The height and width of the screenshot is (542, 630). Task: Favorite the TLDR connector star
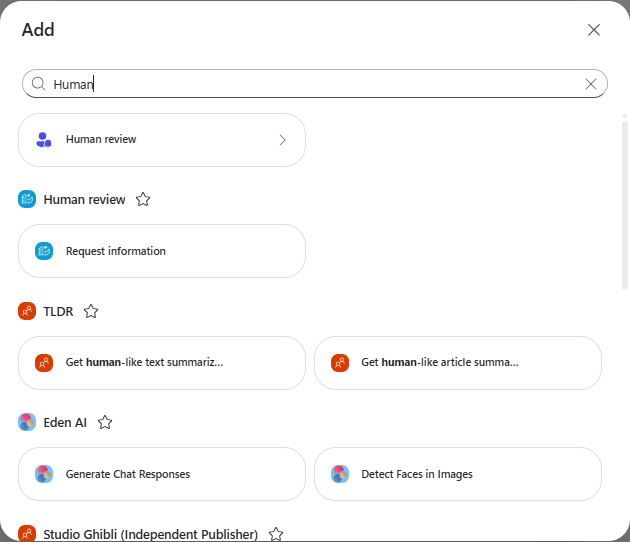[91, 311]
